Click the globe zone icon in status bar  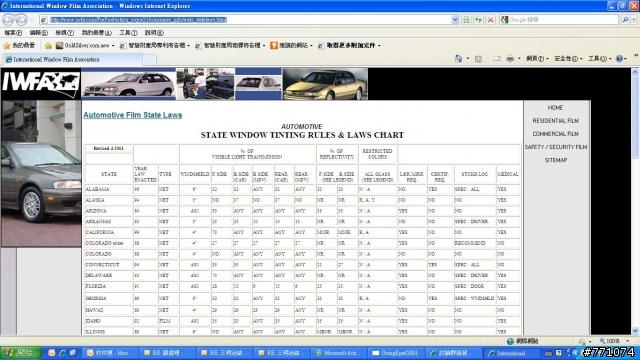510,341
